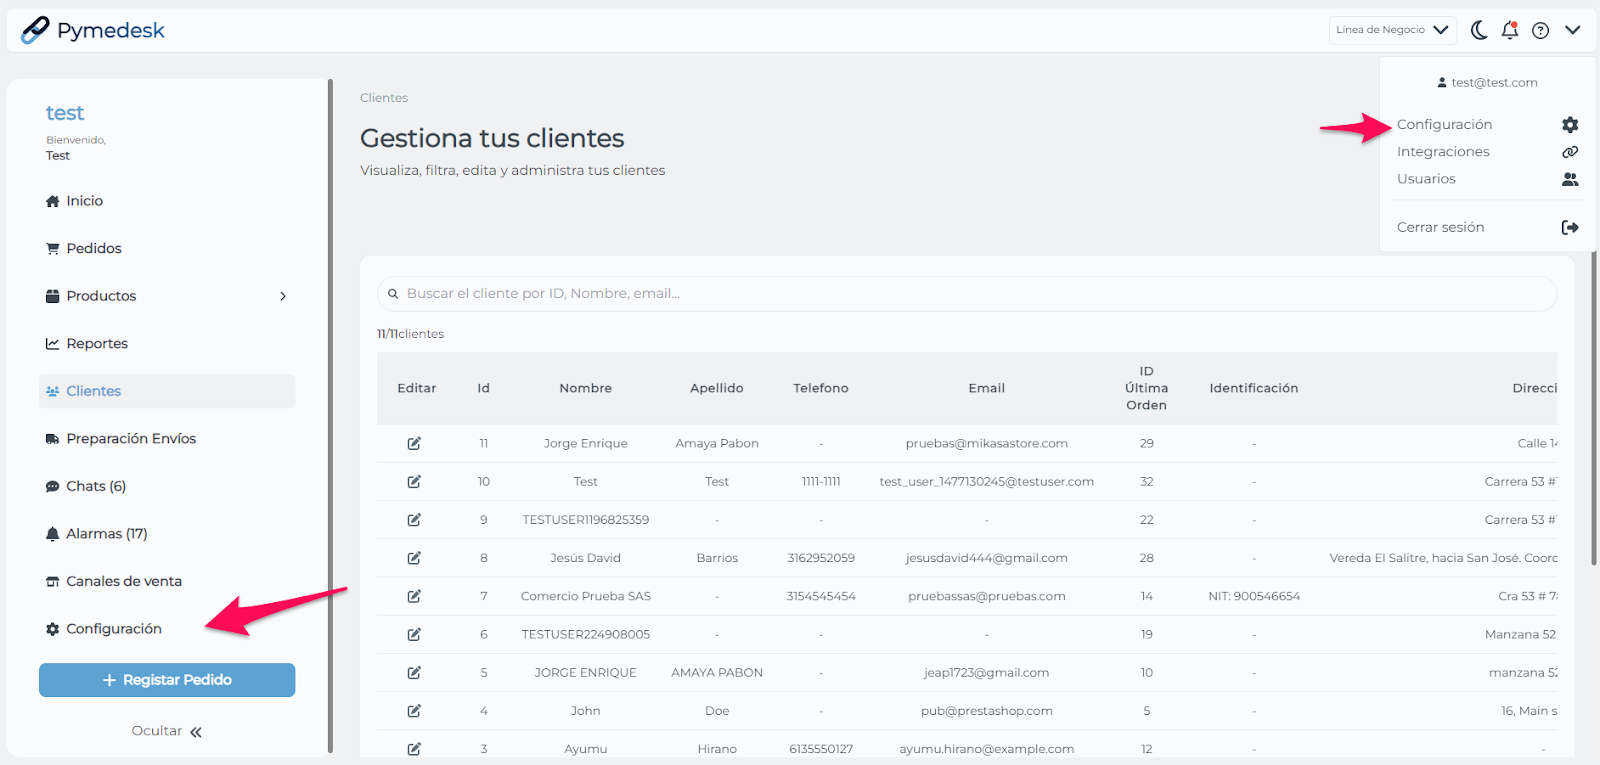Click email pub@prestashop.com

(986, 711)
